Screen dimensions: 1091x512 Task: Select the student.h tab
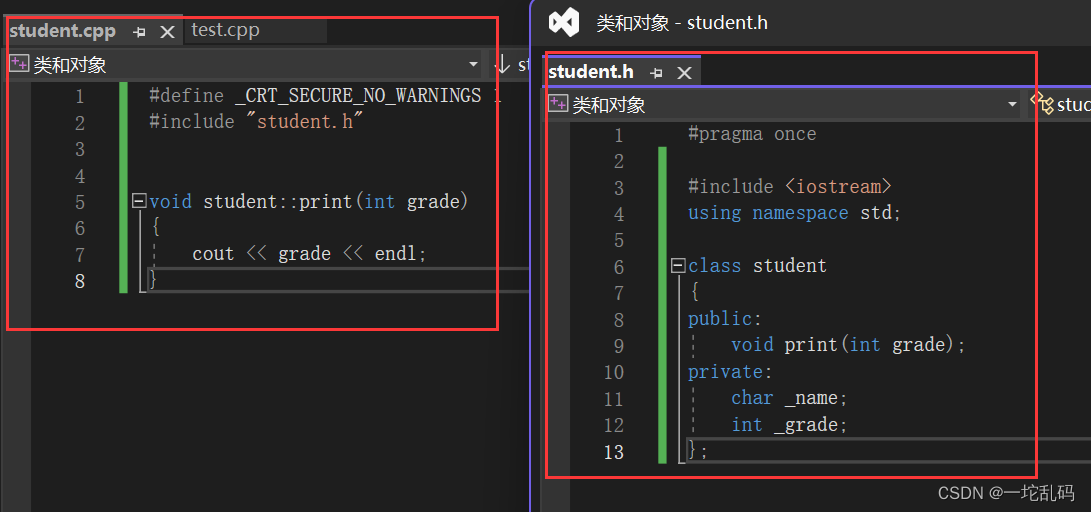point(591,72)
